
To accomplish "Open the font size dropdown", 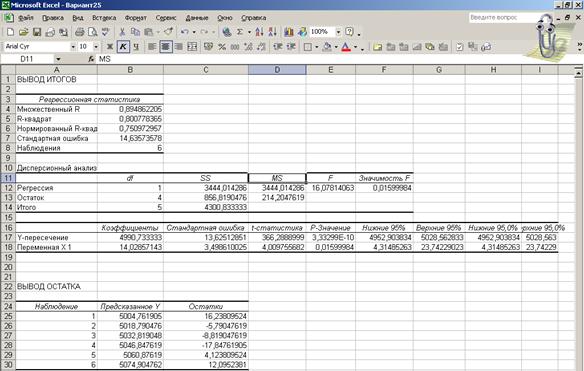I will coord(96,47).
